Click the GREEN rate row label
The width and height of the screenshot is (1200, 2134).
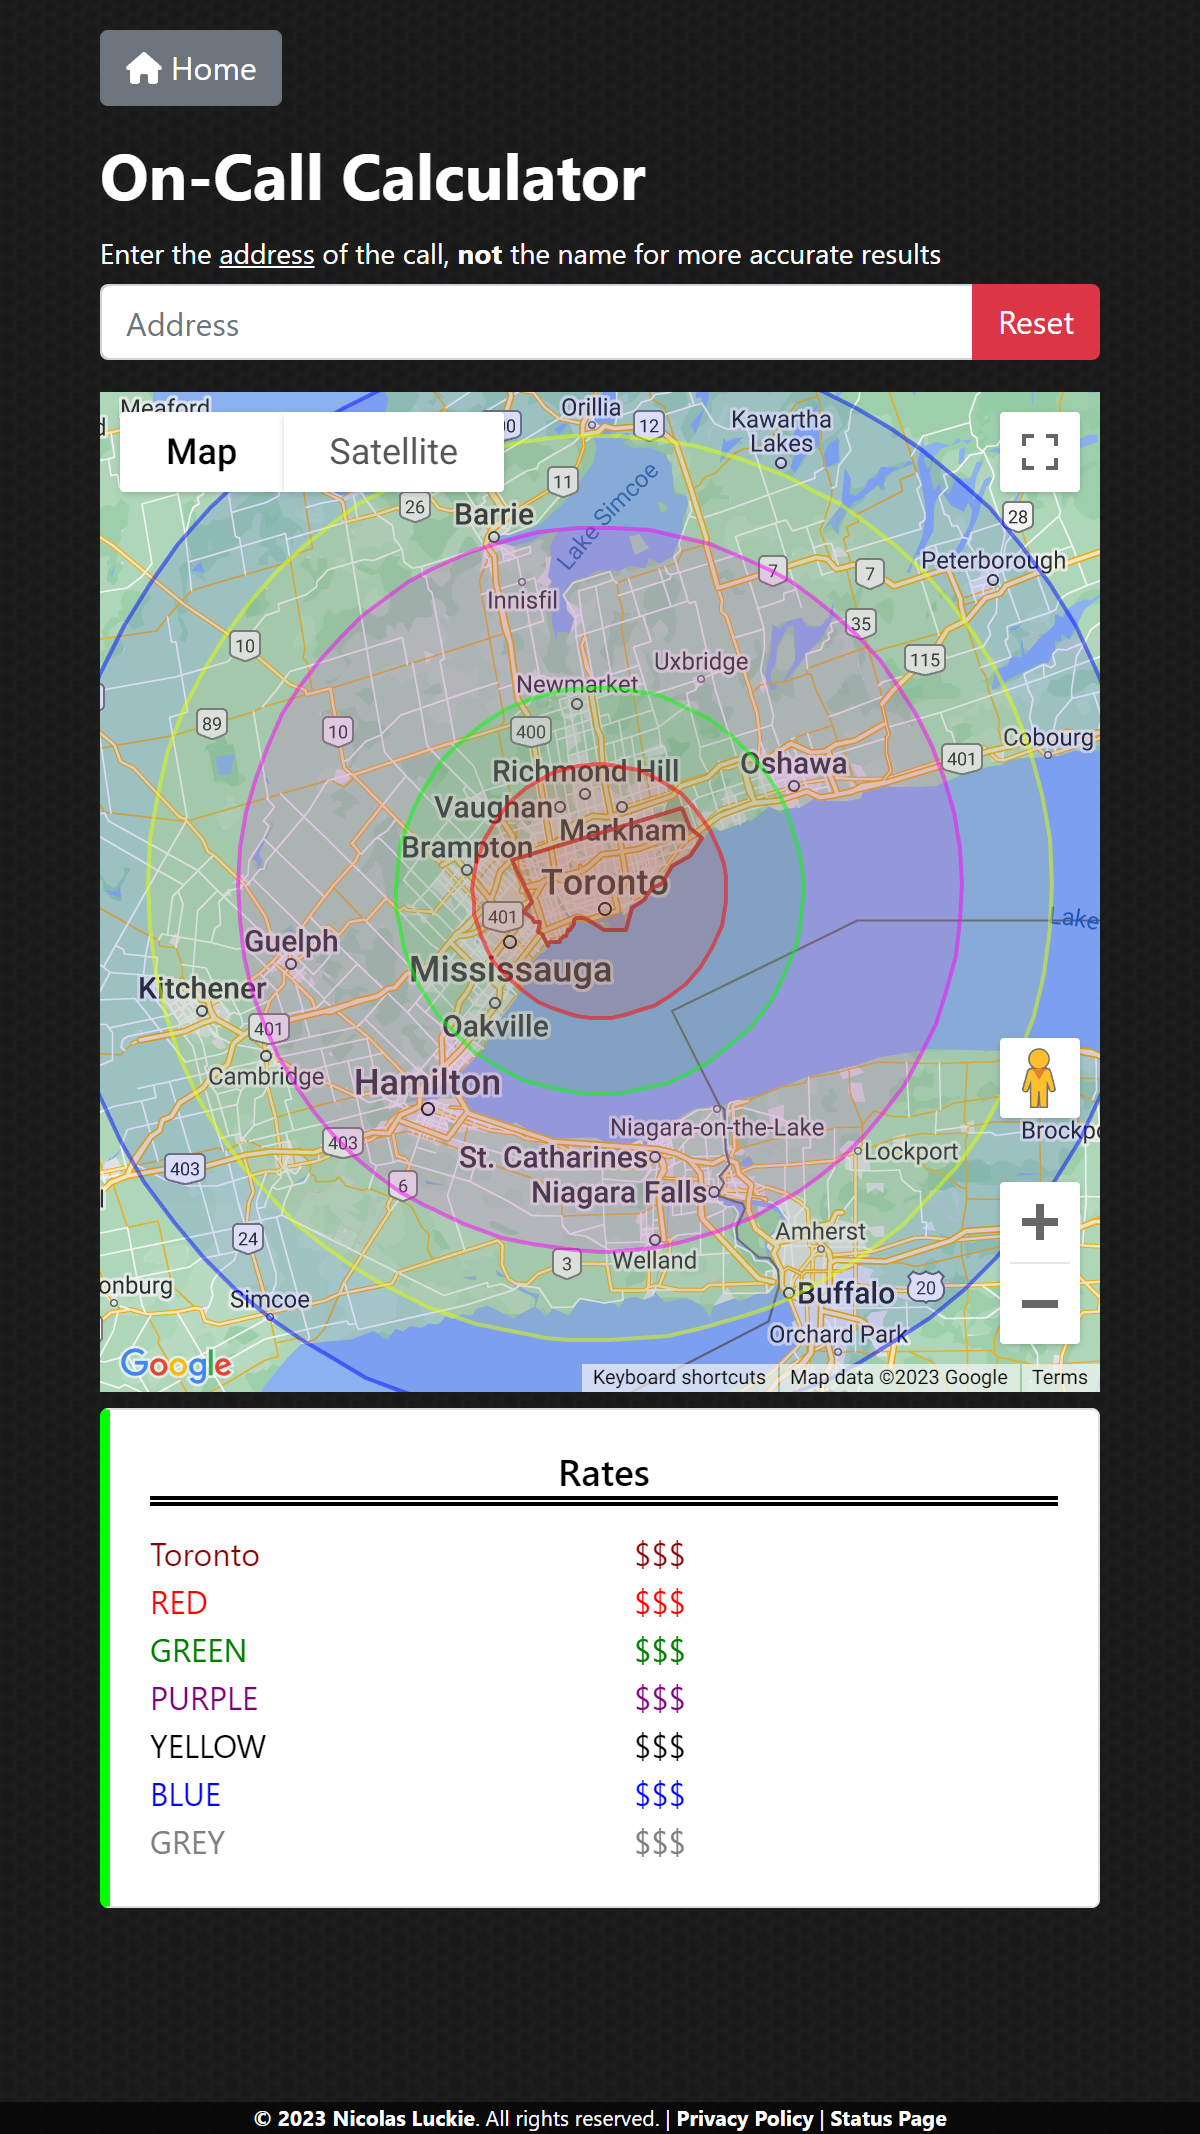198,1651
